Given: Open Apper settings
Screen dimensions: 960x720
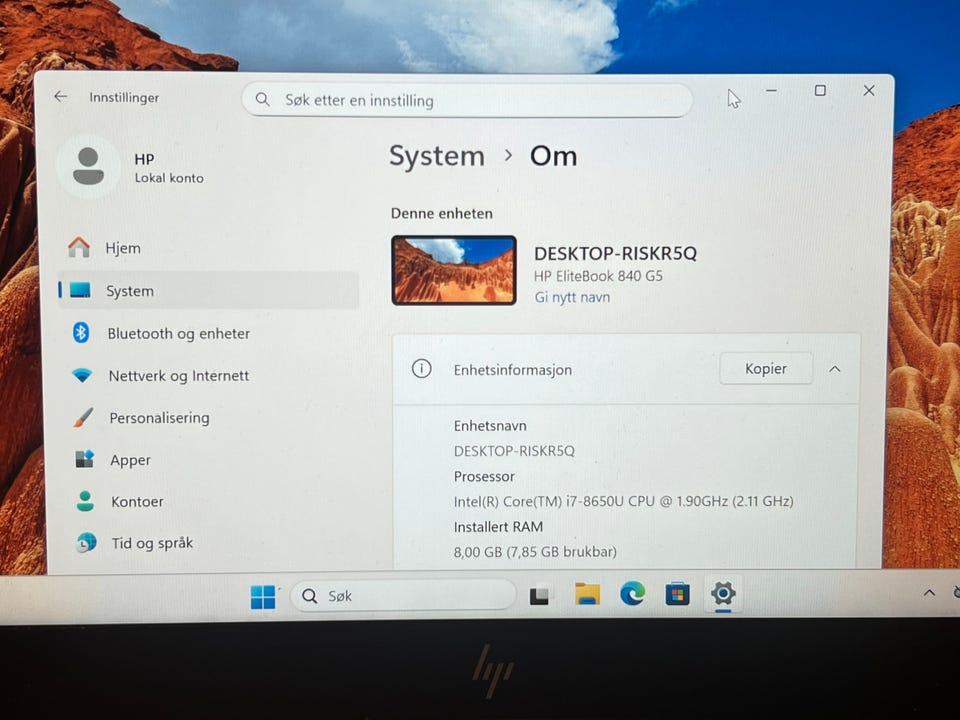Looking at the screenshot, I should point(208,459).
